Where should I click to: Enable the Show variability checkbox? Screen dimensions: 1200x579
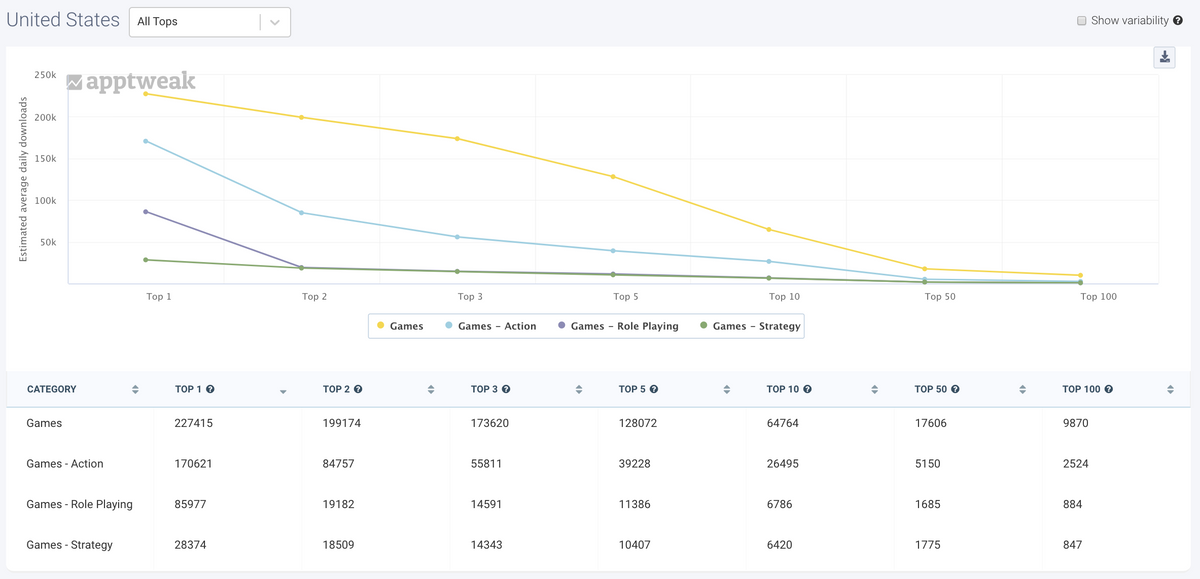click(1081, 21)
